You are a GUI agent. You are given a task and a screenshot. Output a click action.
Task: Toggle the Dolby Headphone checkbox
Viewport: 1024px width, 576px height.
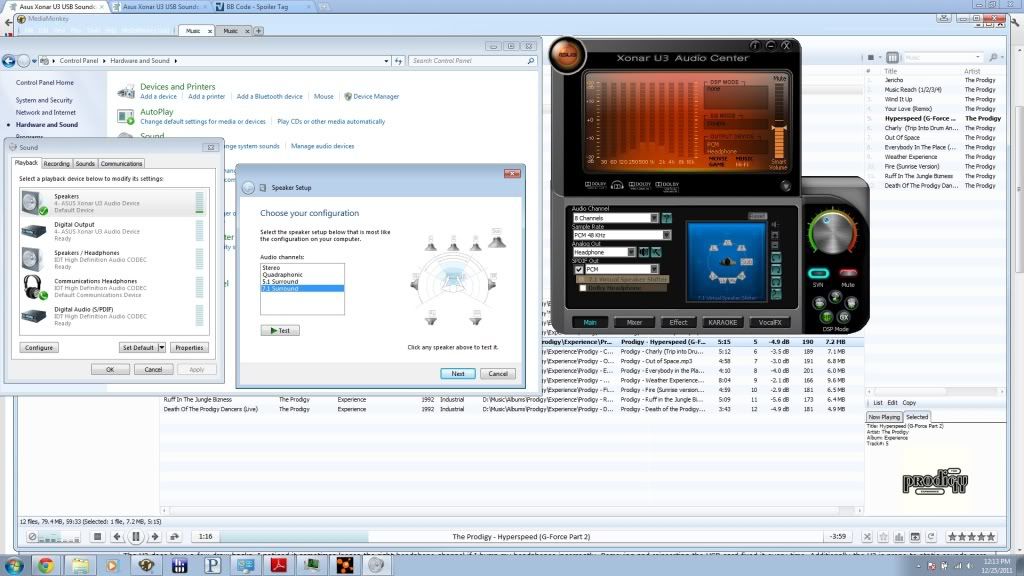point(582,288)
